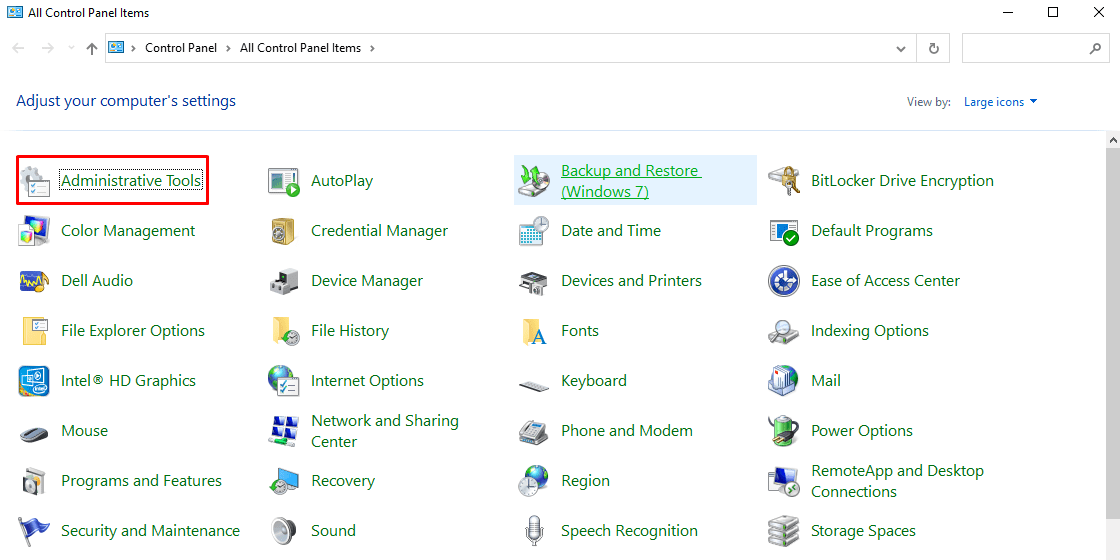Screen dimensions: 1120x560
Task: Go up one level with Up arrow
Action: point(91,49)
